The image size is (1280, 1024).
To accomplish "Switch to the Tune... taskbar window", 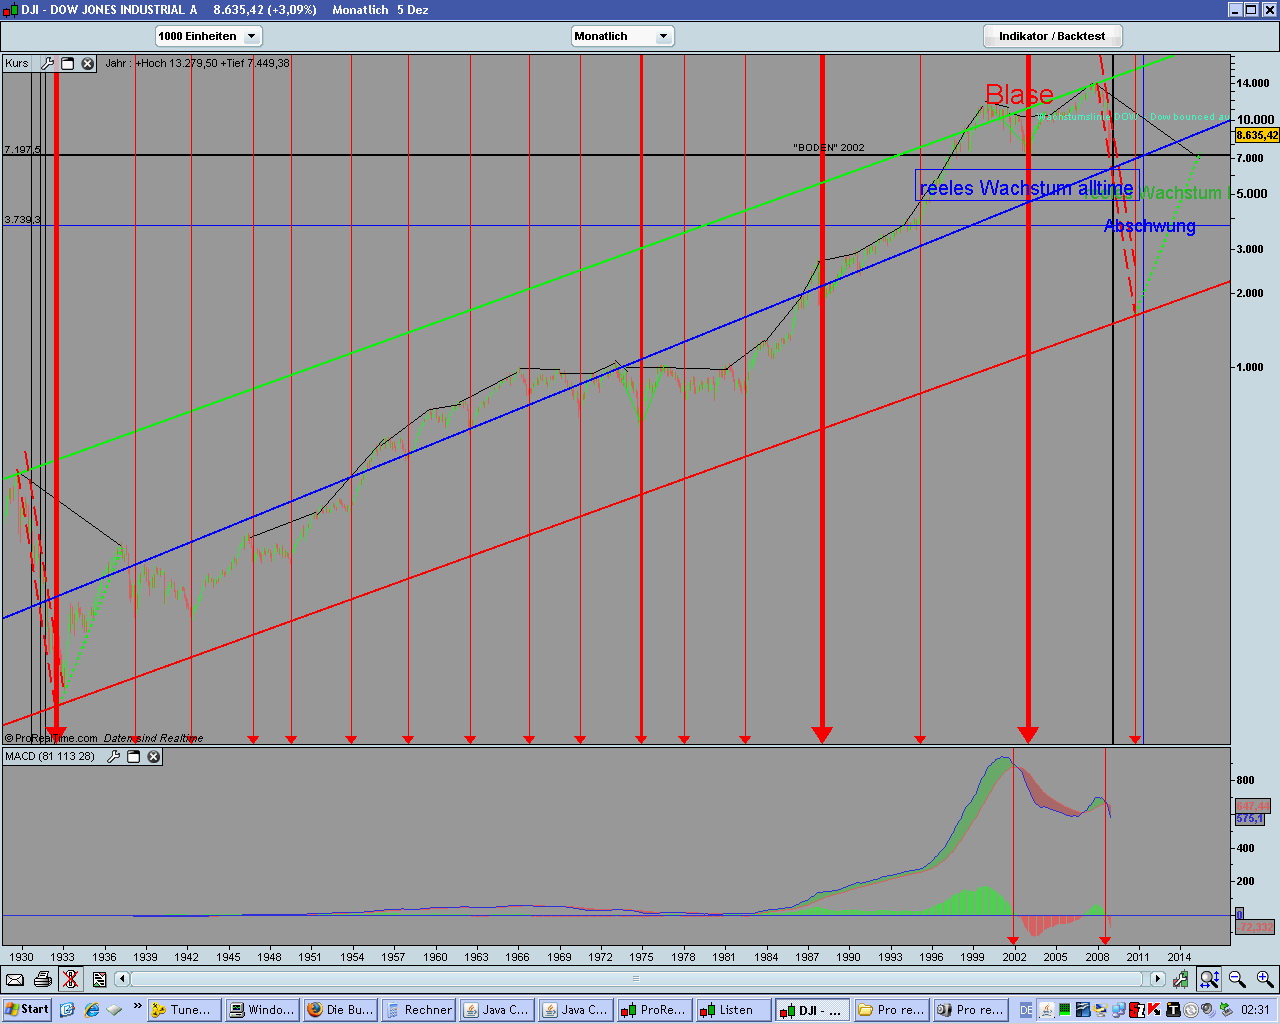I will [183, 1010].
